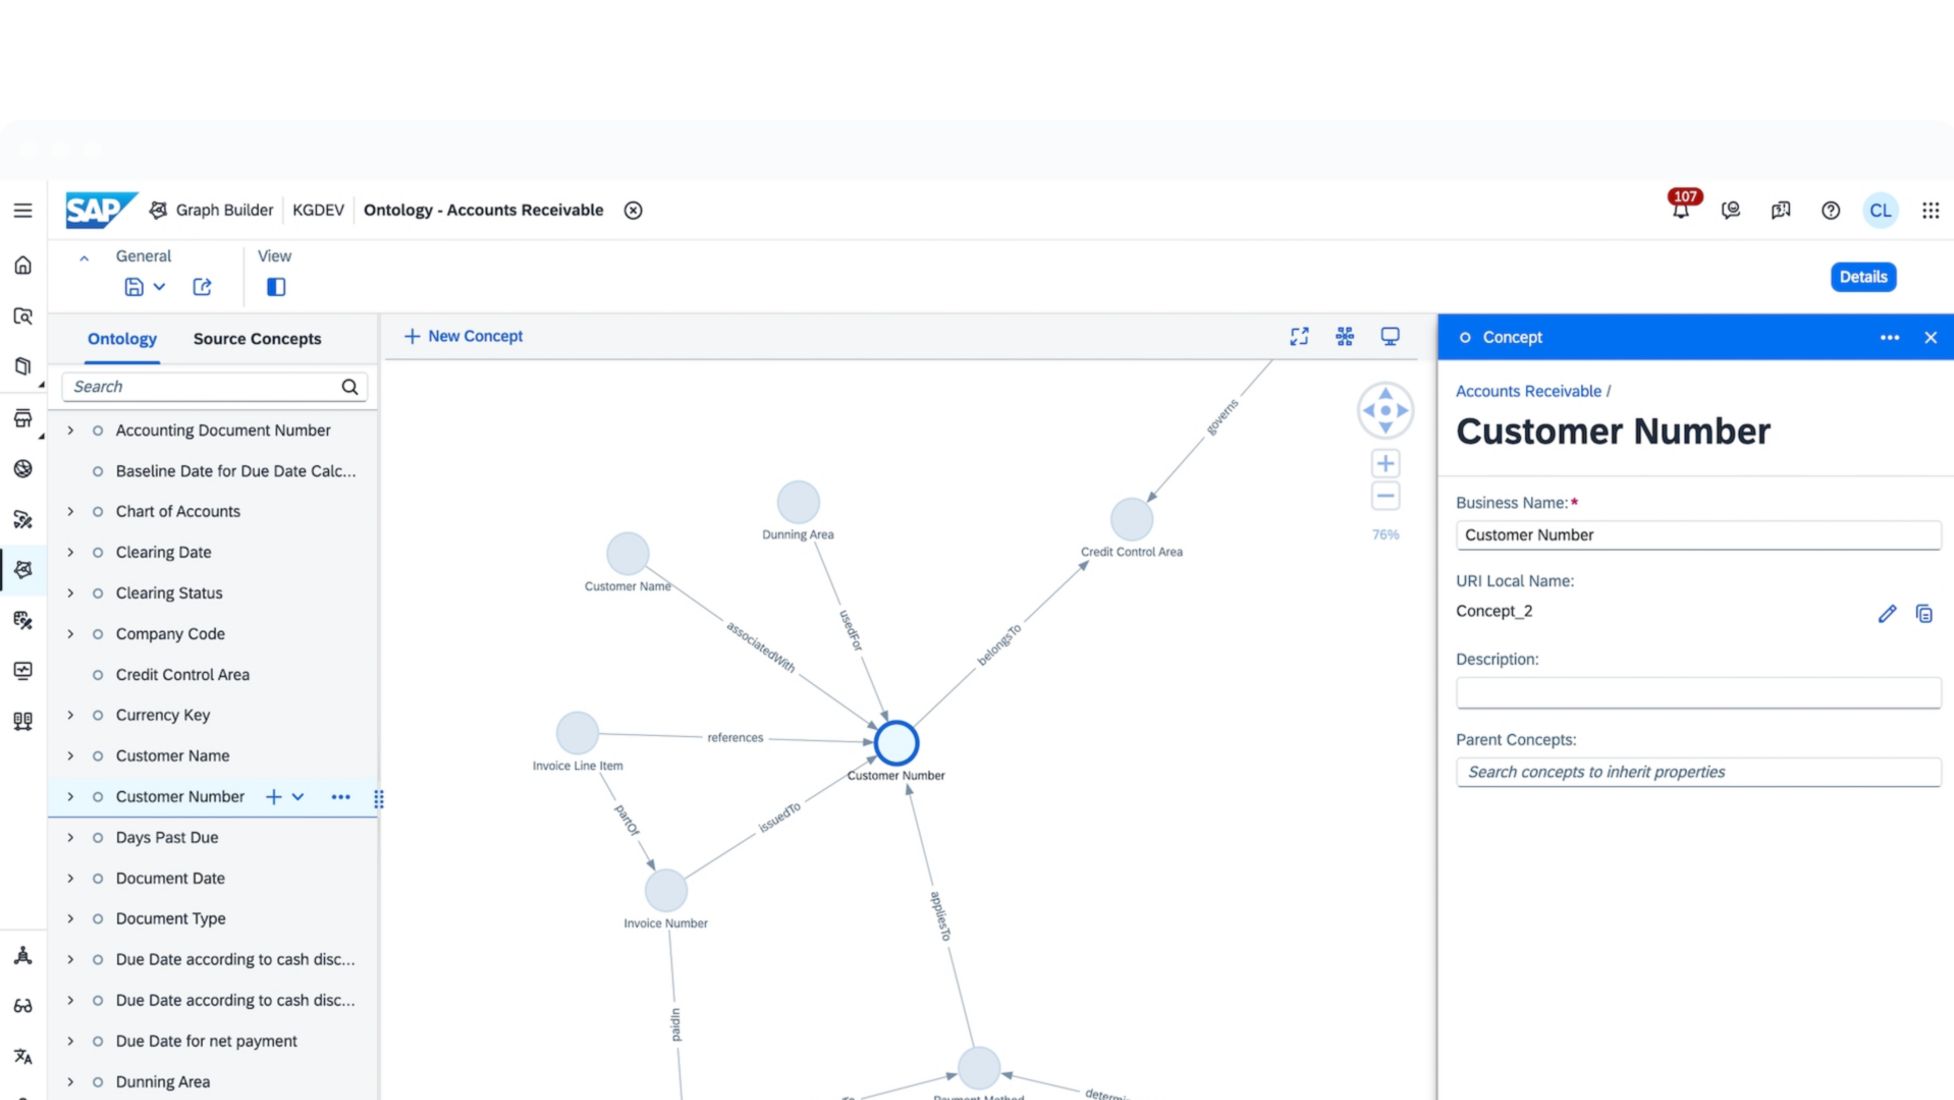Toggle the side panel View icon
1954x1100 pixels.
click(x=276, y=287)
